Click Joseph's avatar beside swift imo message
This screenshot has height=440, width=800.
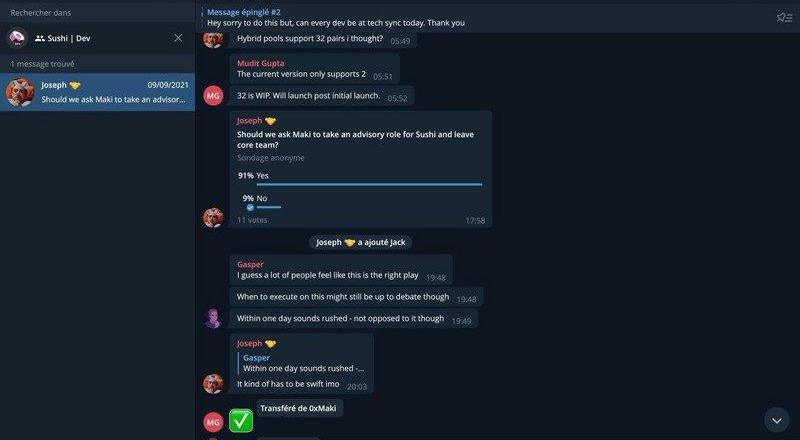point(213,383)
